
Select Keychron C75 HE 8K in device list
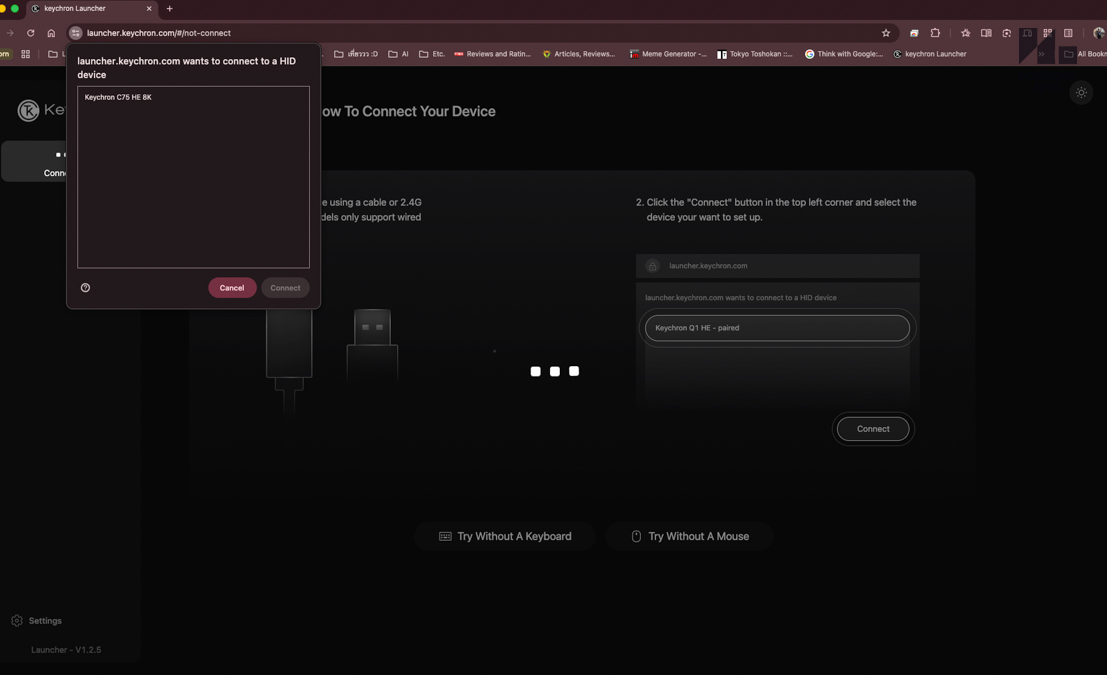[x=118, y=98]
